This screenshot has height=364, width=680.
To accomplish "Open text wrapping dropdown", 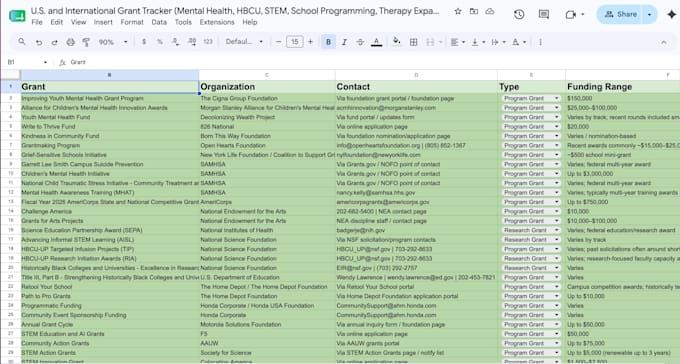I will coord(498,42).
